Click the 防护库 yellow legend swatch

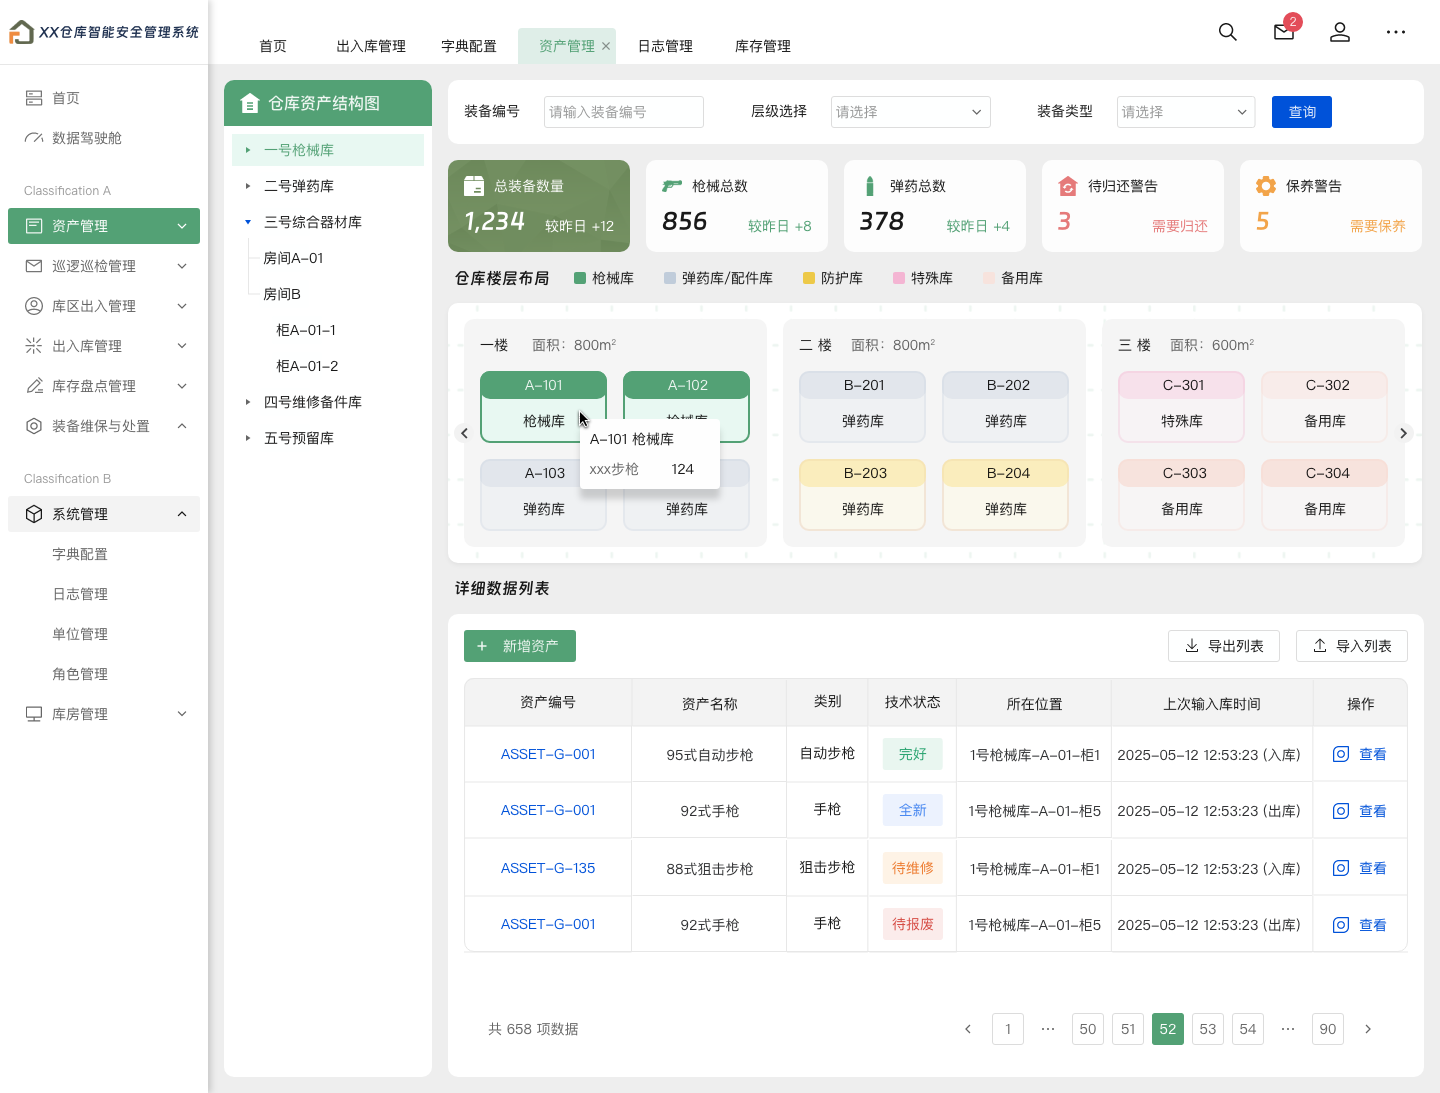point(809,278)
